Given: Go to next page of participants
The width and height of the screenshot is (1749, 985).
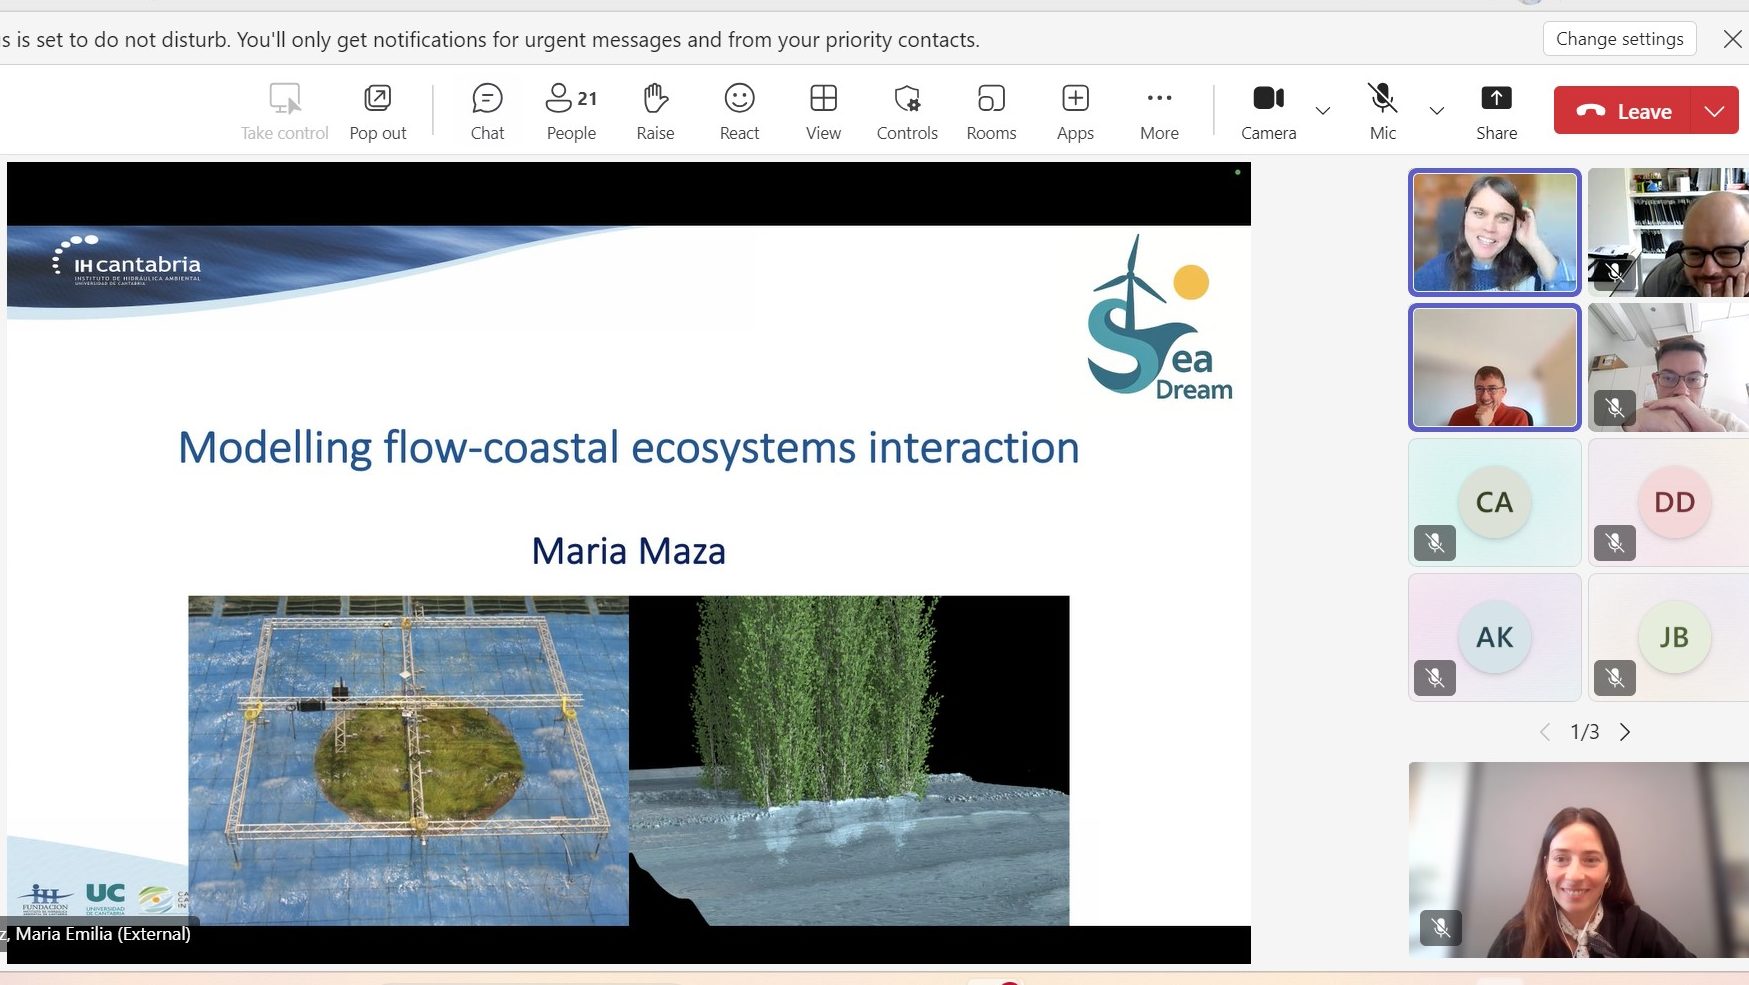Looking at the screenshot, I should click(x=1625, y=732).
